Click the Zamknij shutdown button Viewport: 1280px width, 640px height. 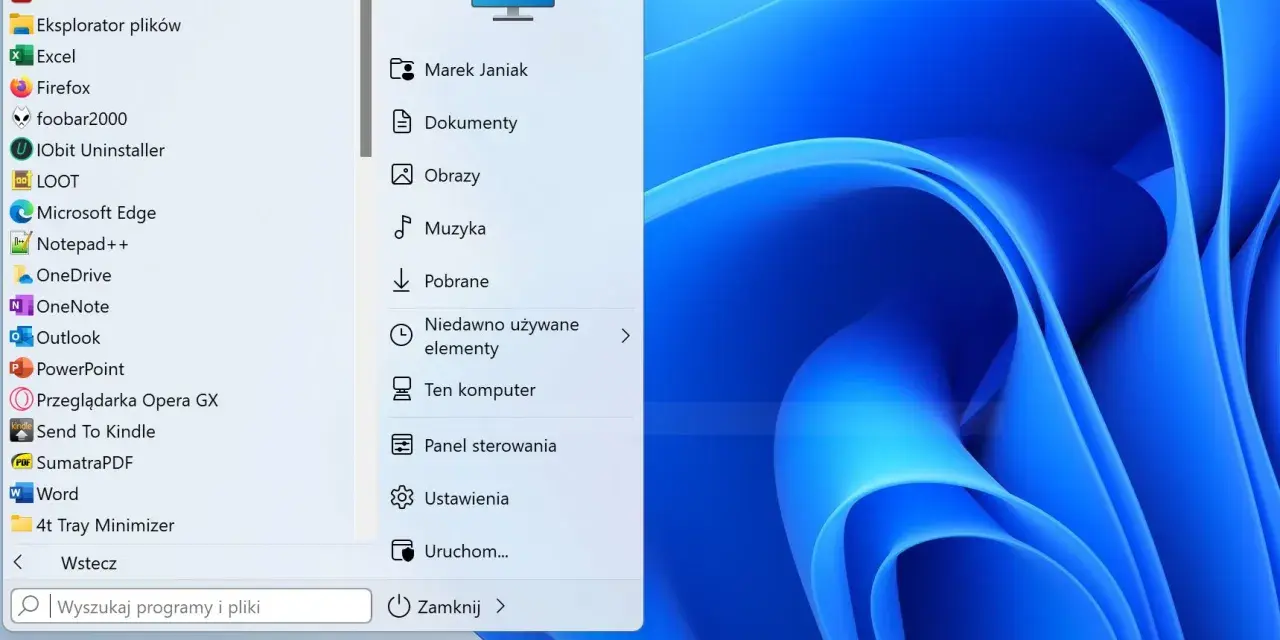click(449, 607)
